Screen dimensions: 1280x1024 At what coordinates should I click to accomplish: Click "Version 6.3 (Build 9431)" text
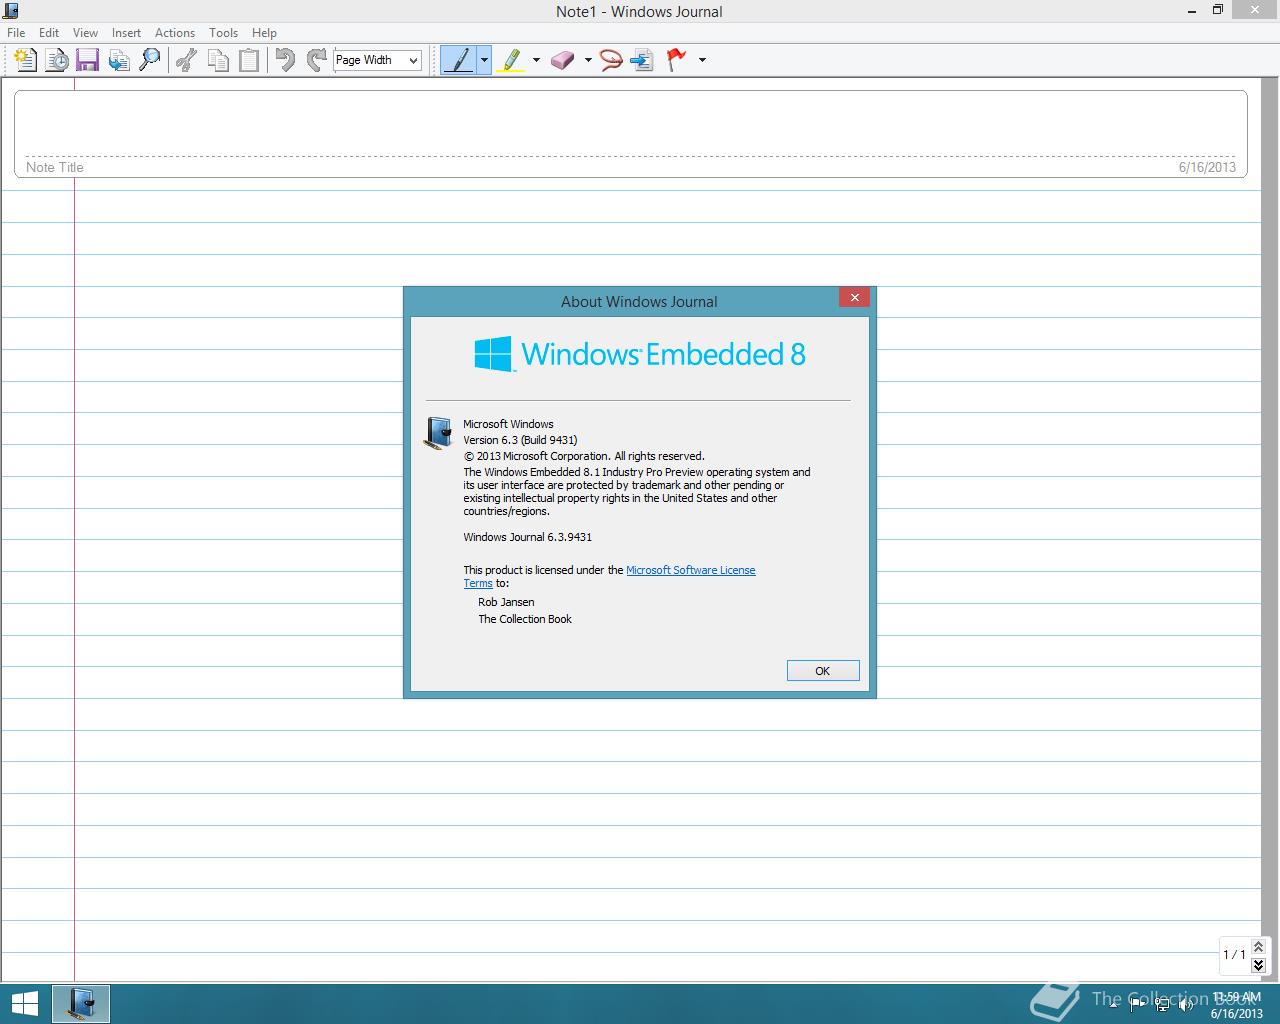520,440
